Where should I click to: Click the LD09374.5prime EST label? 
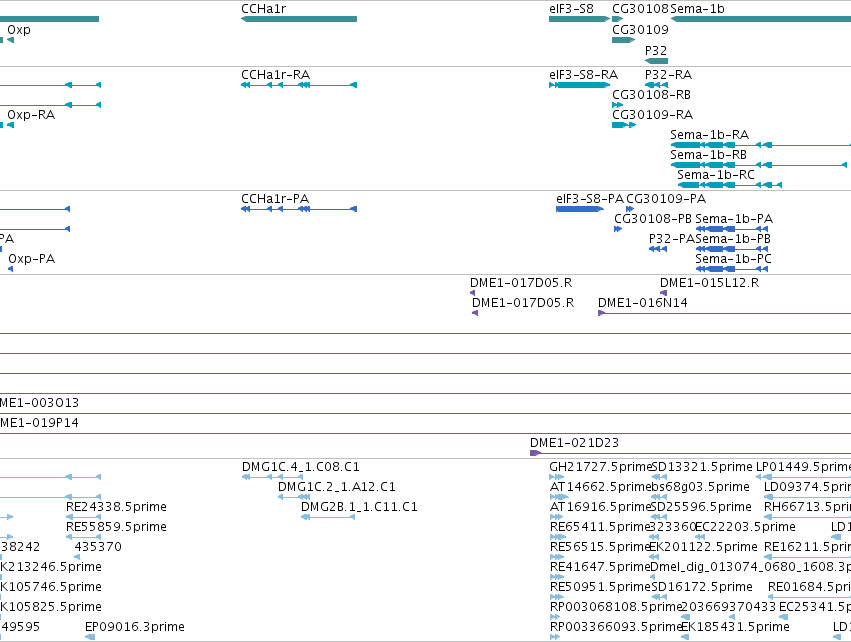[808, 487]
